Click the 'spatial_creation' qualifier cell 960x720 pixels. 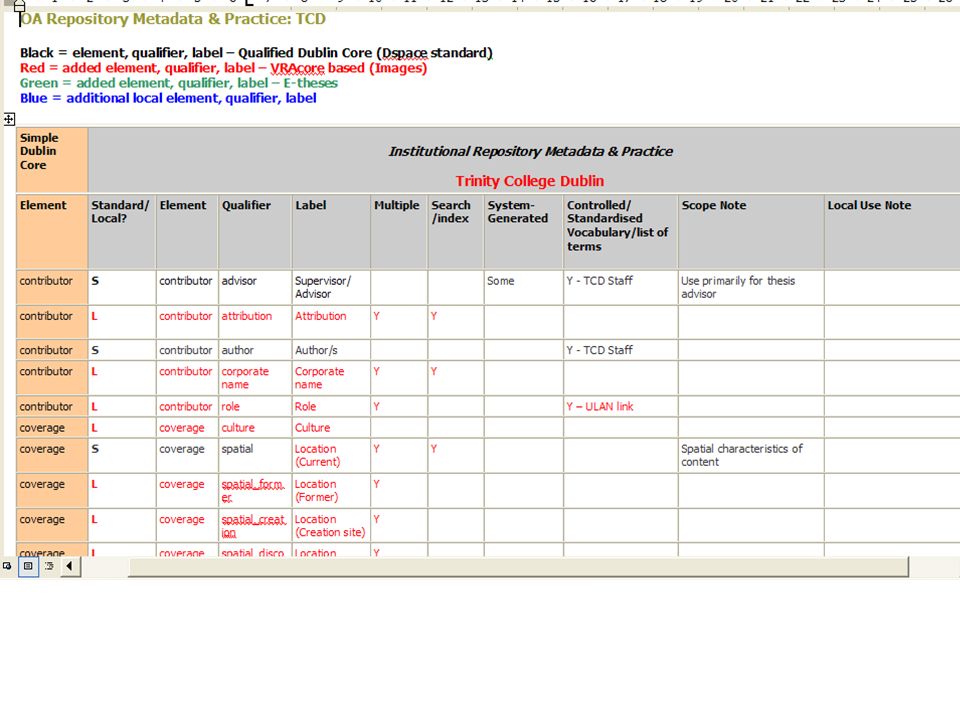tap(255, 525)
